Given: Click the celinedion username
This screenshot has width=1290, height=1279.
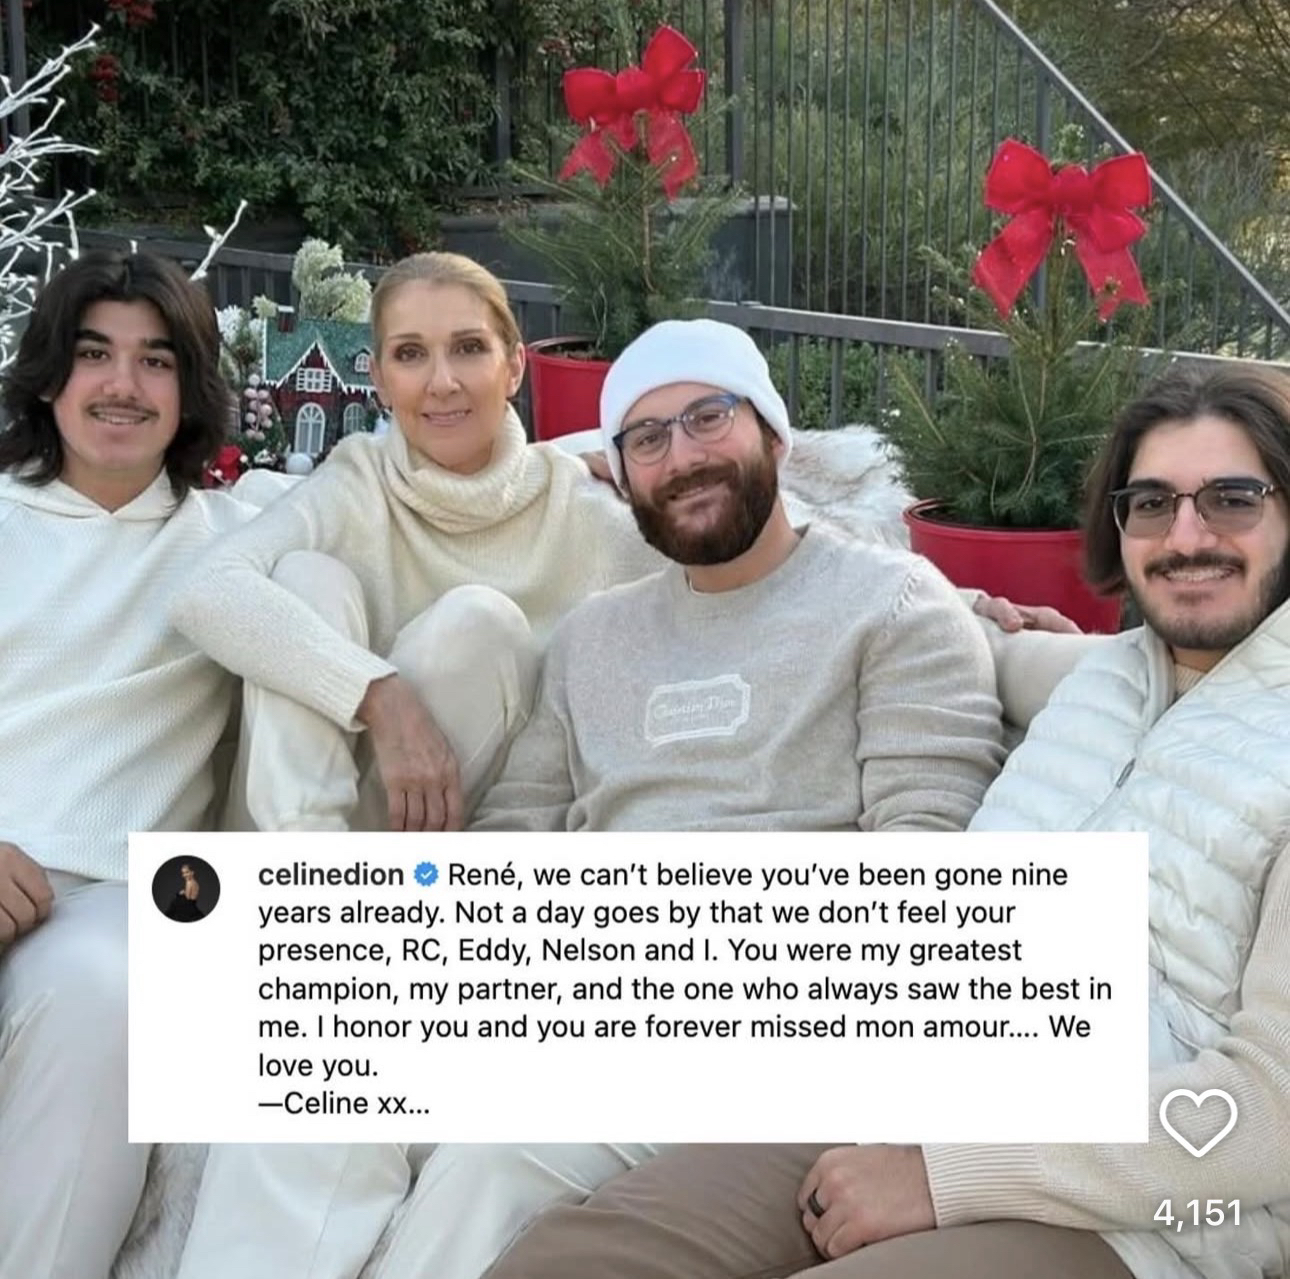Looking at the screenshot, I should point(331,875).
